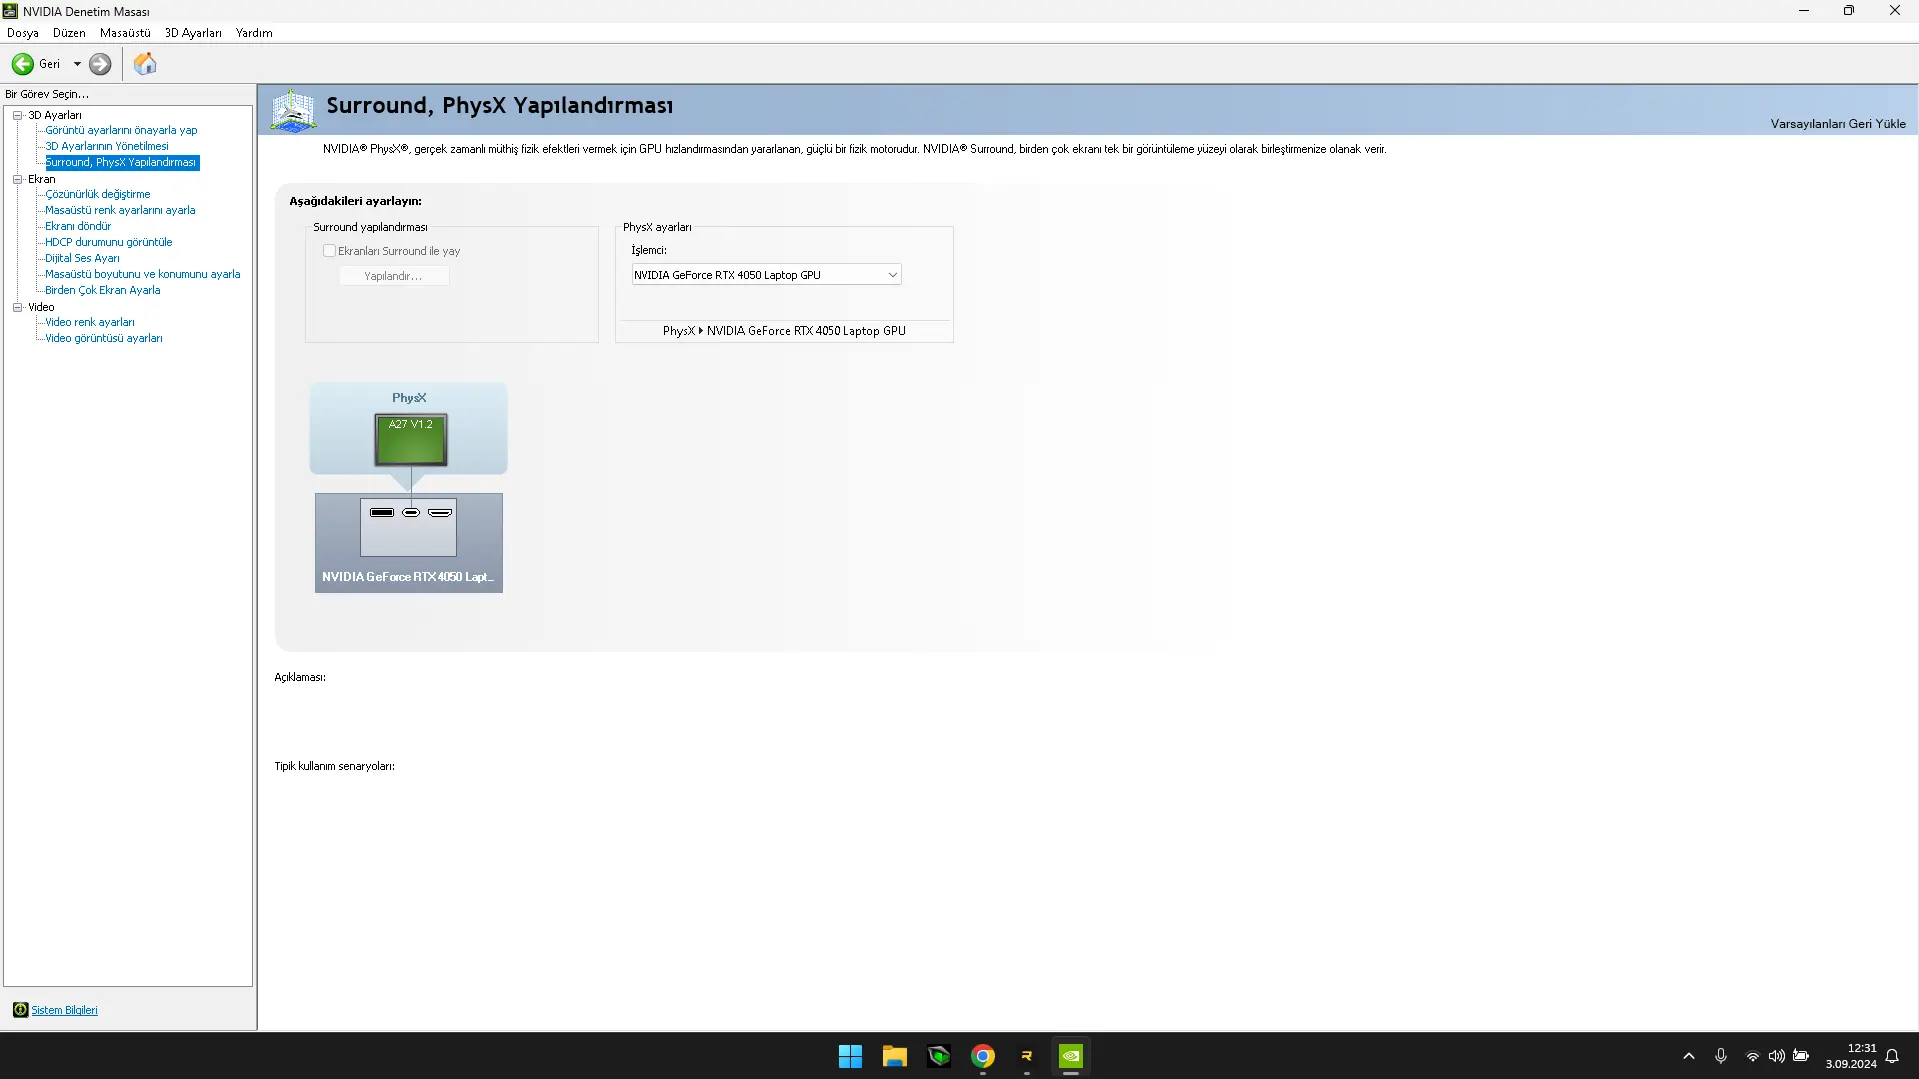Open the İşlemci PhysX processor dropdown
The image size is (1919, 1079).
point(766,275)
